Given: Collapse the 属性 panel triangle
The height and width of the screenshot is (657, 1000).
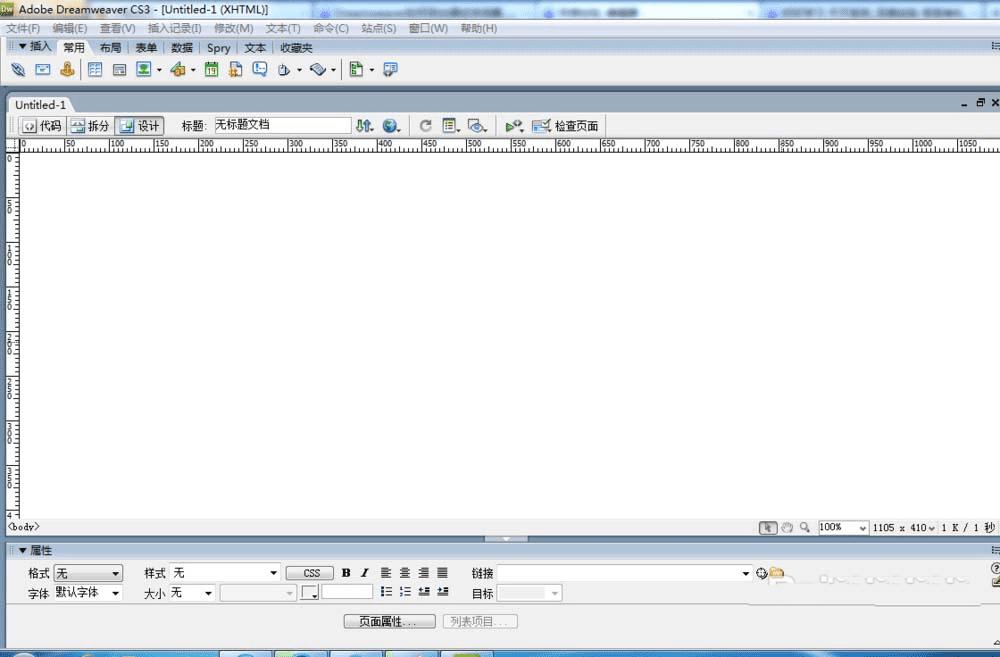Looking at the screenshot, I should (x=22, y=550).
